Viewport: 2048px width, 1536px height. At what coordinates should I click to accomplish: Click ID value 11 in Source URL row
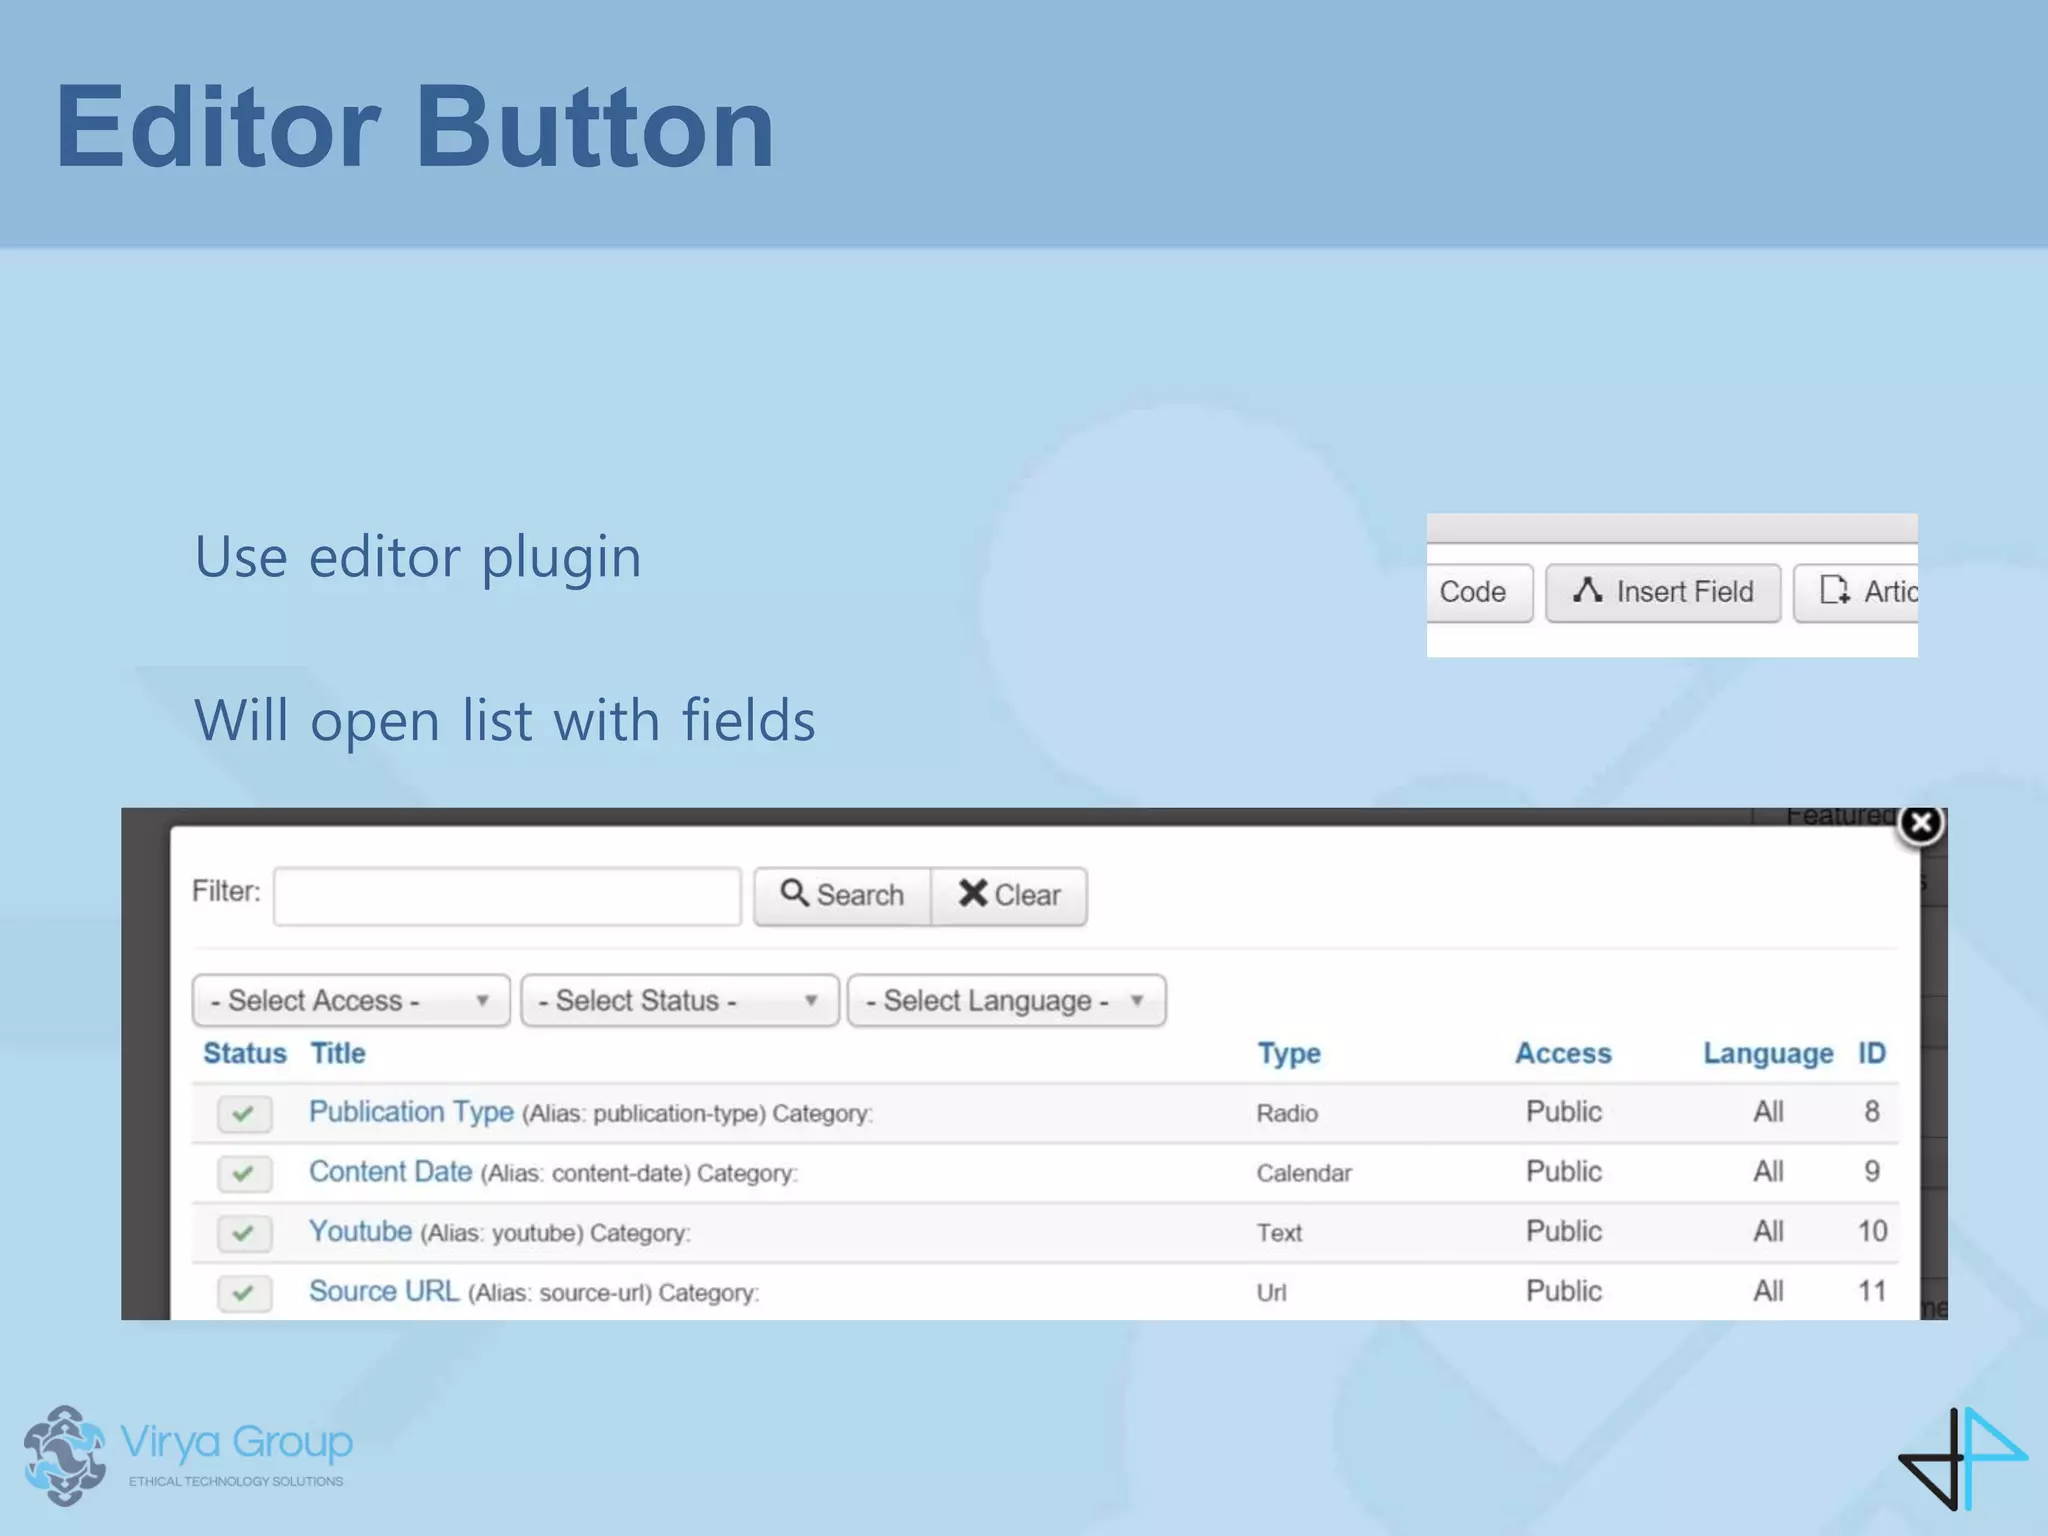tap(1872, 1292)
